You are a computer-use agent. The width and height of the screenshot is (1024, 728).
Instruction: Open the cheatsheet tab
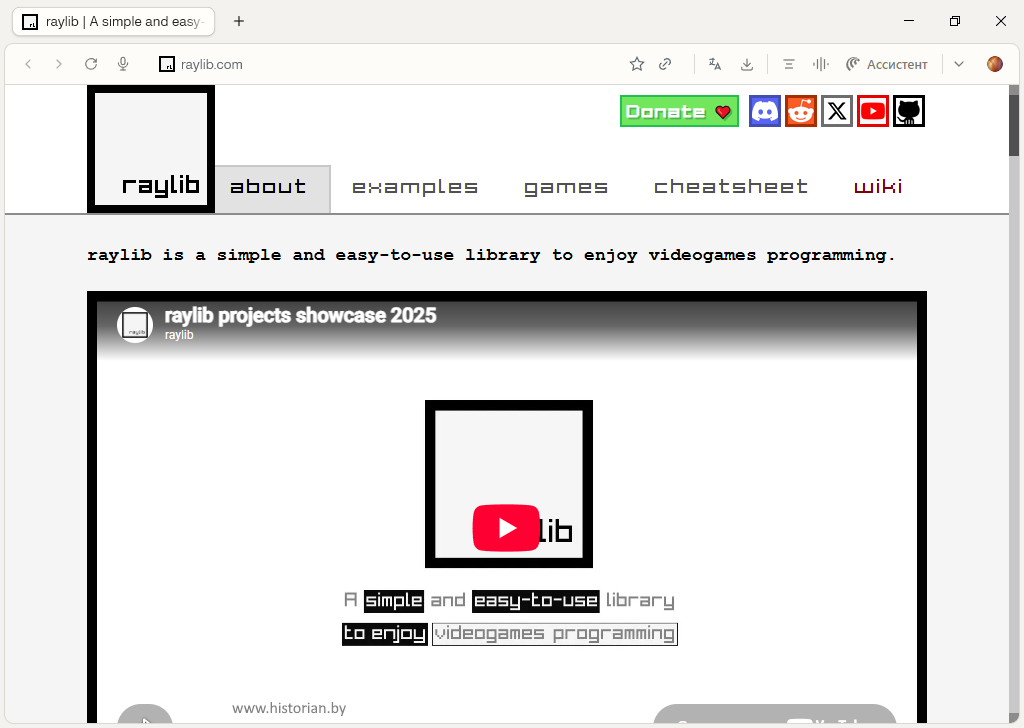tap(731, 187)
